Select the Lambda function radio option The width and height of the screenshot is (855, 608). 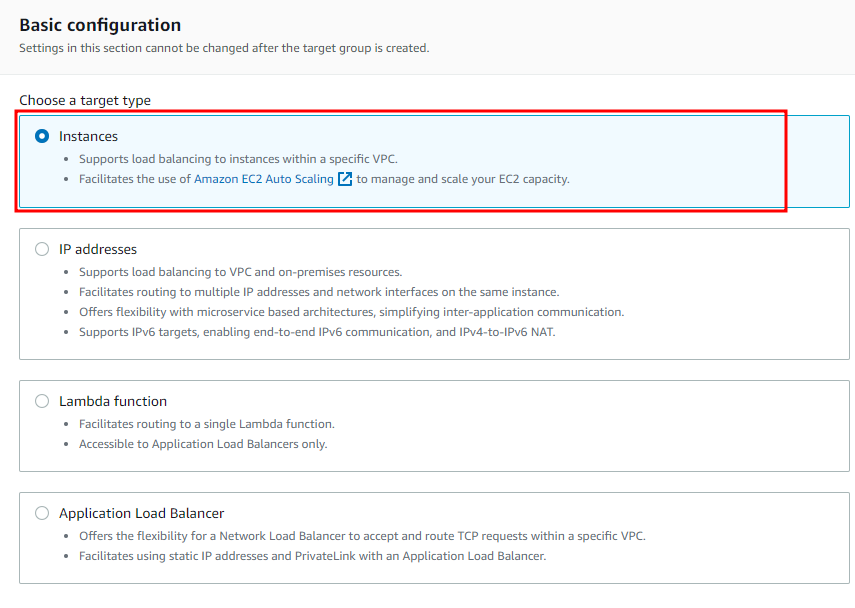[42, 401]
